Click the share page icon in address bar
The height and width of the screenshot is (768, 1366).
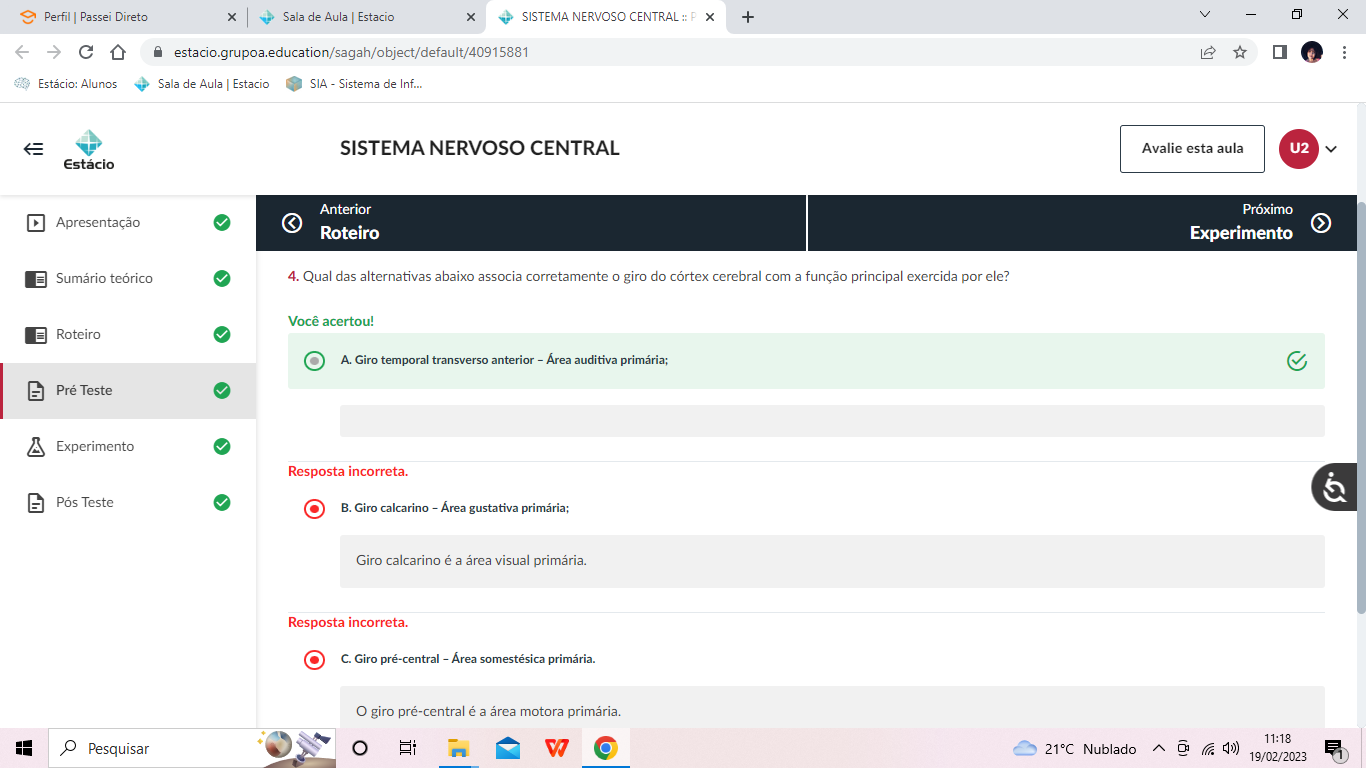tap(1208, 52)
